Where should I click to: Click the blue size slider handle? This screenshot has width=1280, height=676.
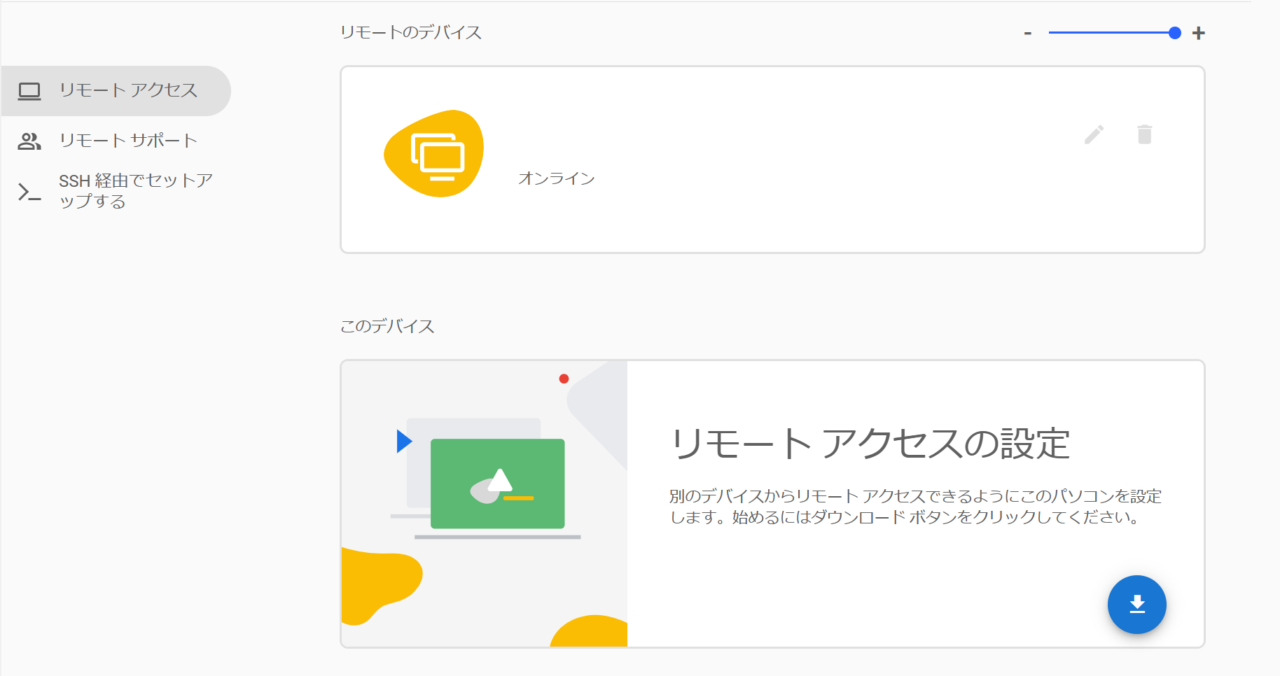click(1175, 33)
